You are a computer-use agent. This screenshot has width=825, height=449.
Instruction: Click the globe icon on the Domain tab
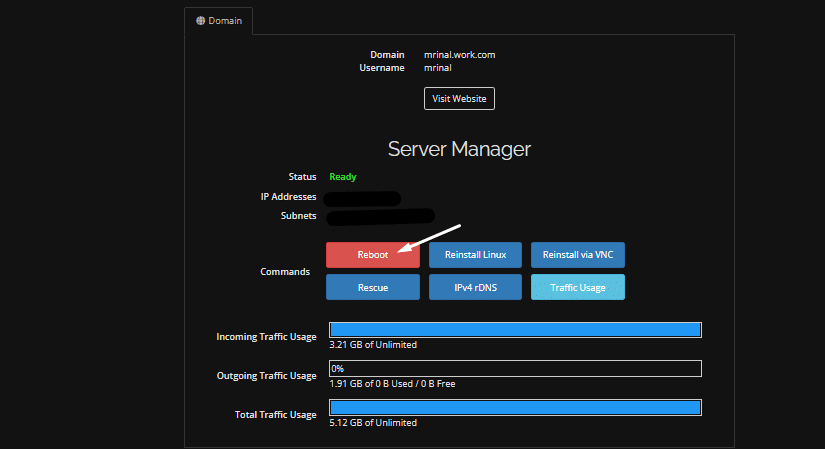point(200,20)
